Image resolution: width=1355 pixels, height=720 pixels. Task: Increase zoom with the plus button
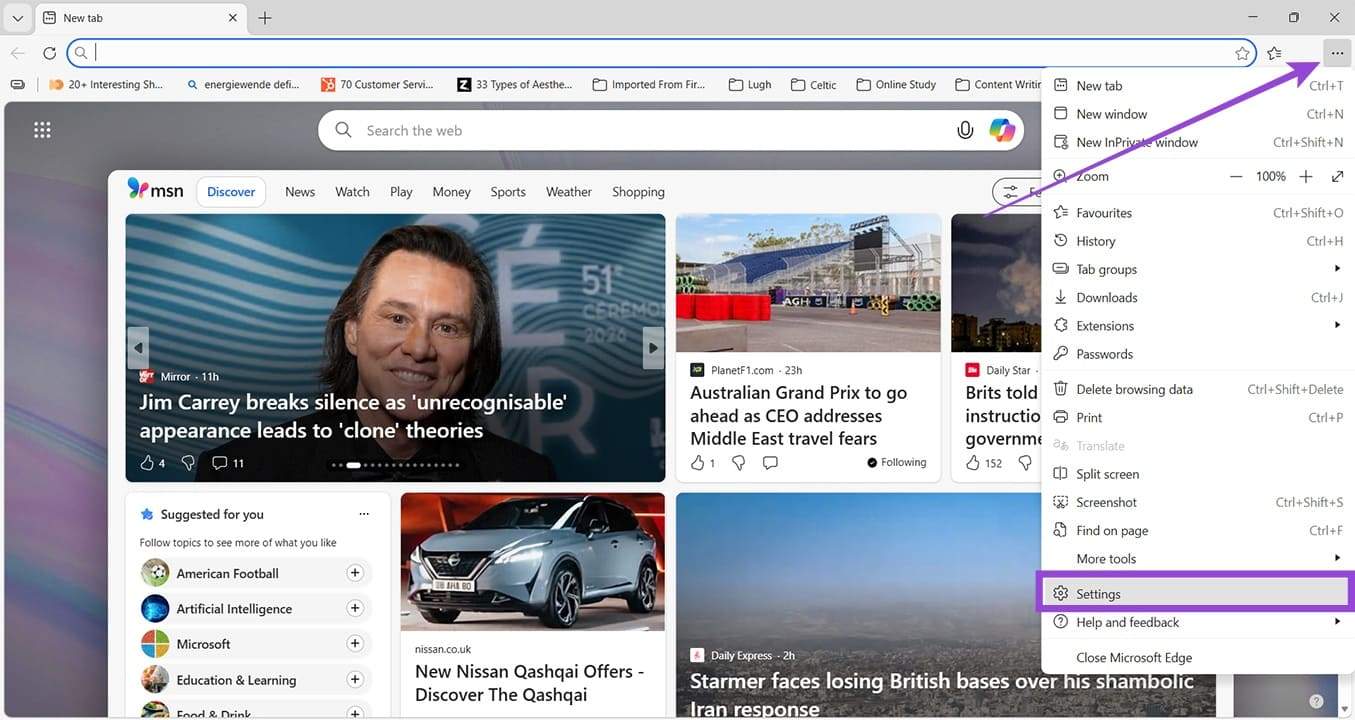tap(1306, 176)
